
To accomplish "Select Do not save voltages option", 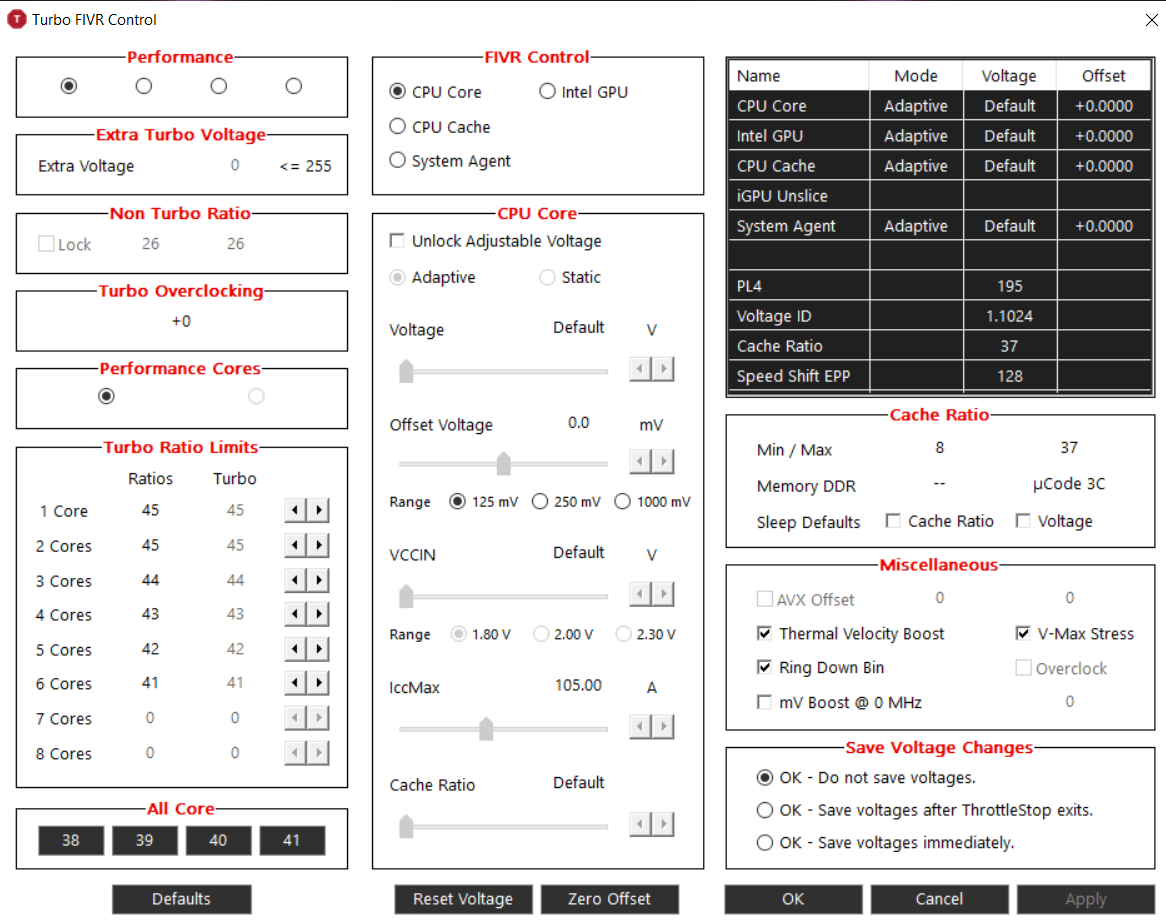I will point(866,777).
